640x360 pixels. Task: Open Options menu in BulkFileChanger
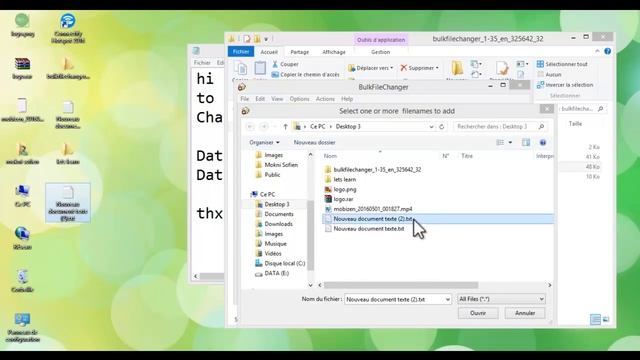coord(300,99)
